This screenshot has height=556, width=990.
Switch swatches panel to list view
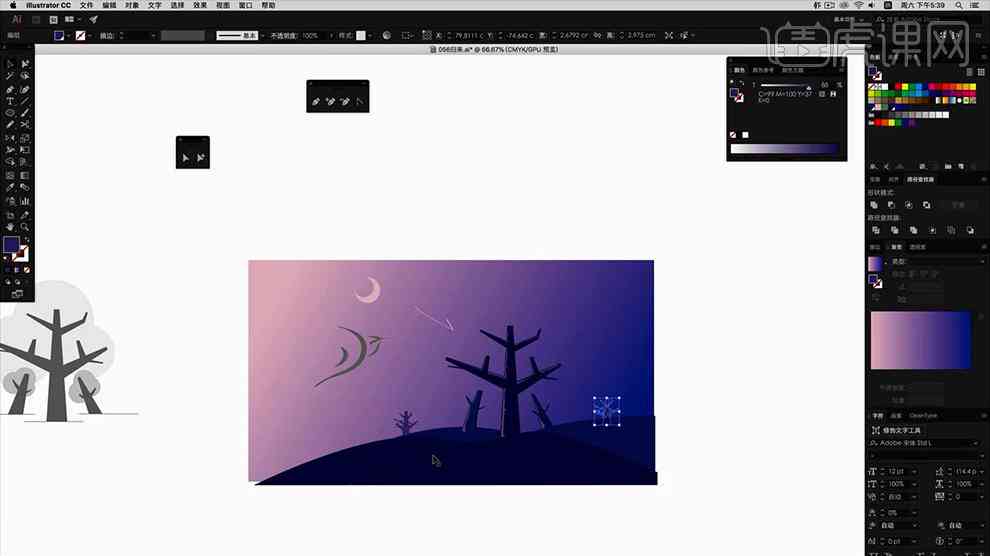[x=969, y=72]
